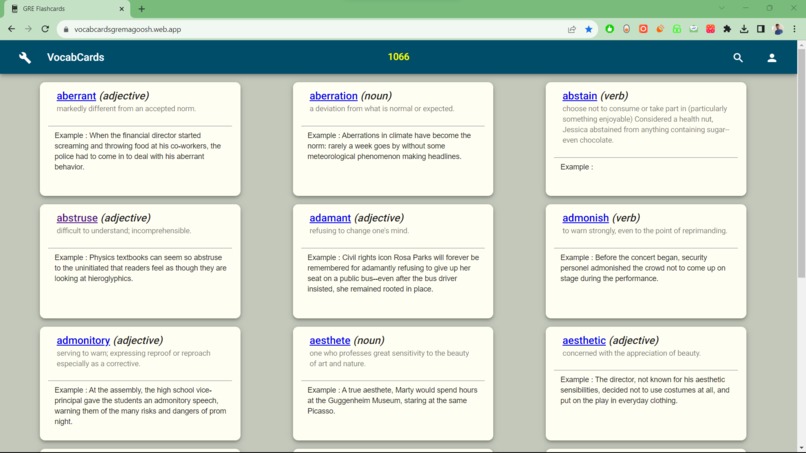
Task: Open the aesthete word link
Action: pyautogui.click(x=329, y=340)
